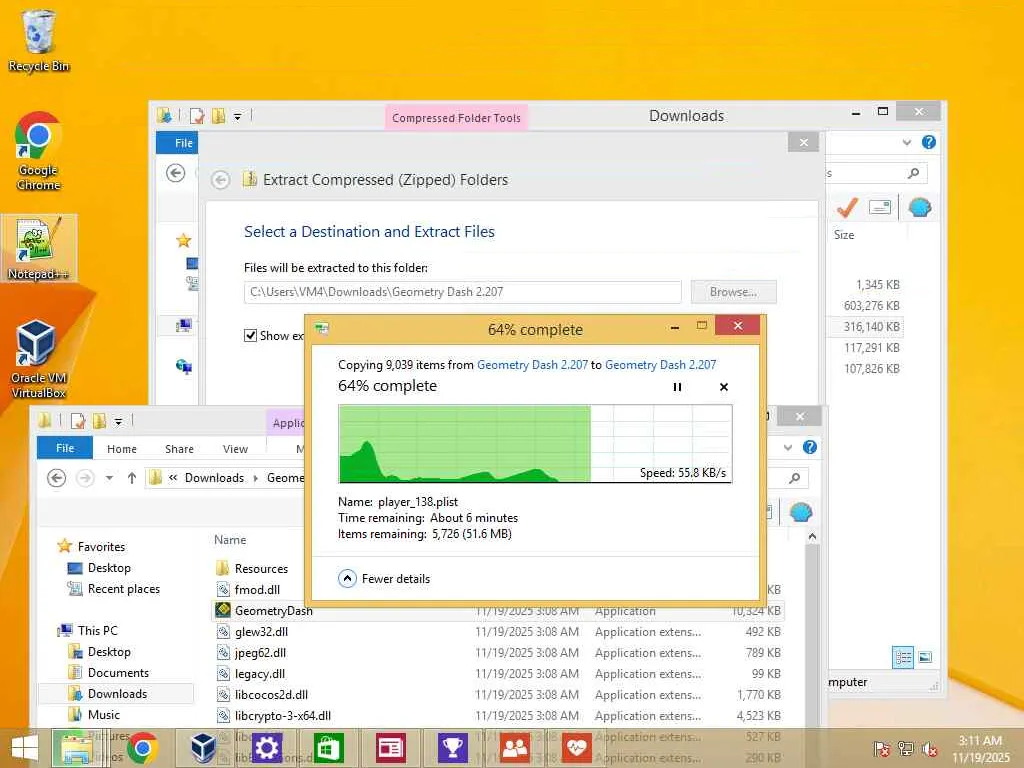Select the Resources folder
This screenshot has height=768, width=1024.
[261, 569]
